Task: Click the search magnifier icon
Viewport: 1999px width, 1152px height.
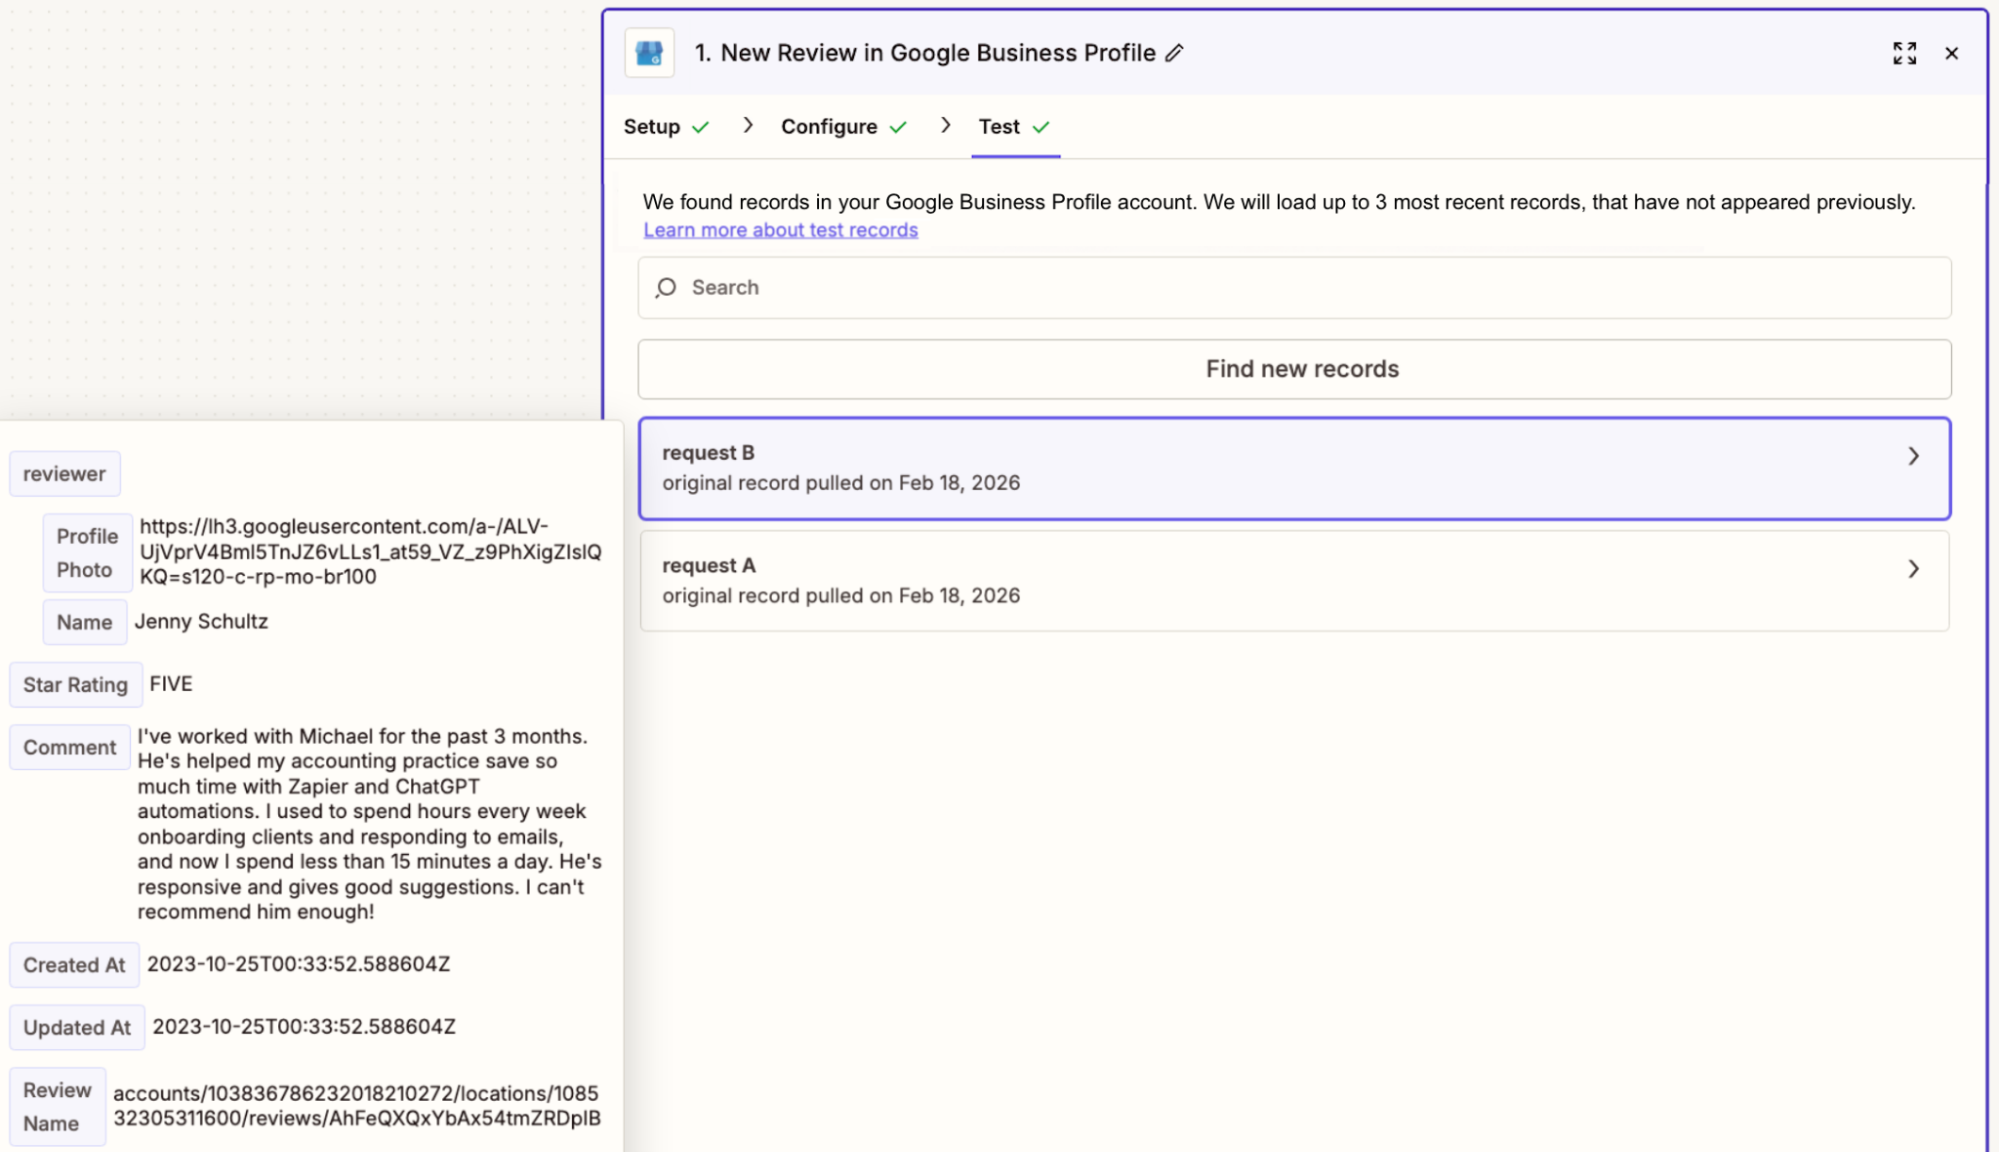Action: pos(665,288)
